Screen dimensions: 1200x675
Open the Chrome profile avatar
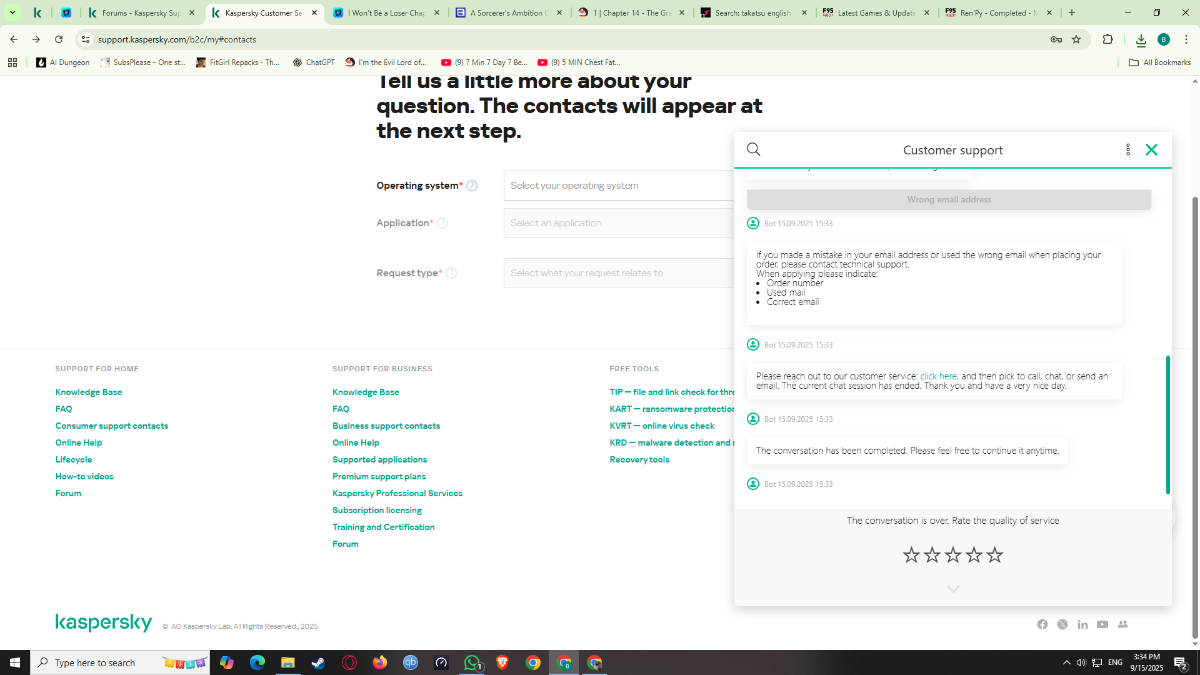[1163, 39]
